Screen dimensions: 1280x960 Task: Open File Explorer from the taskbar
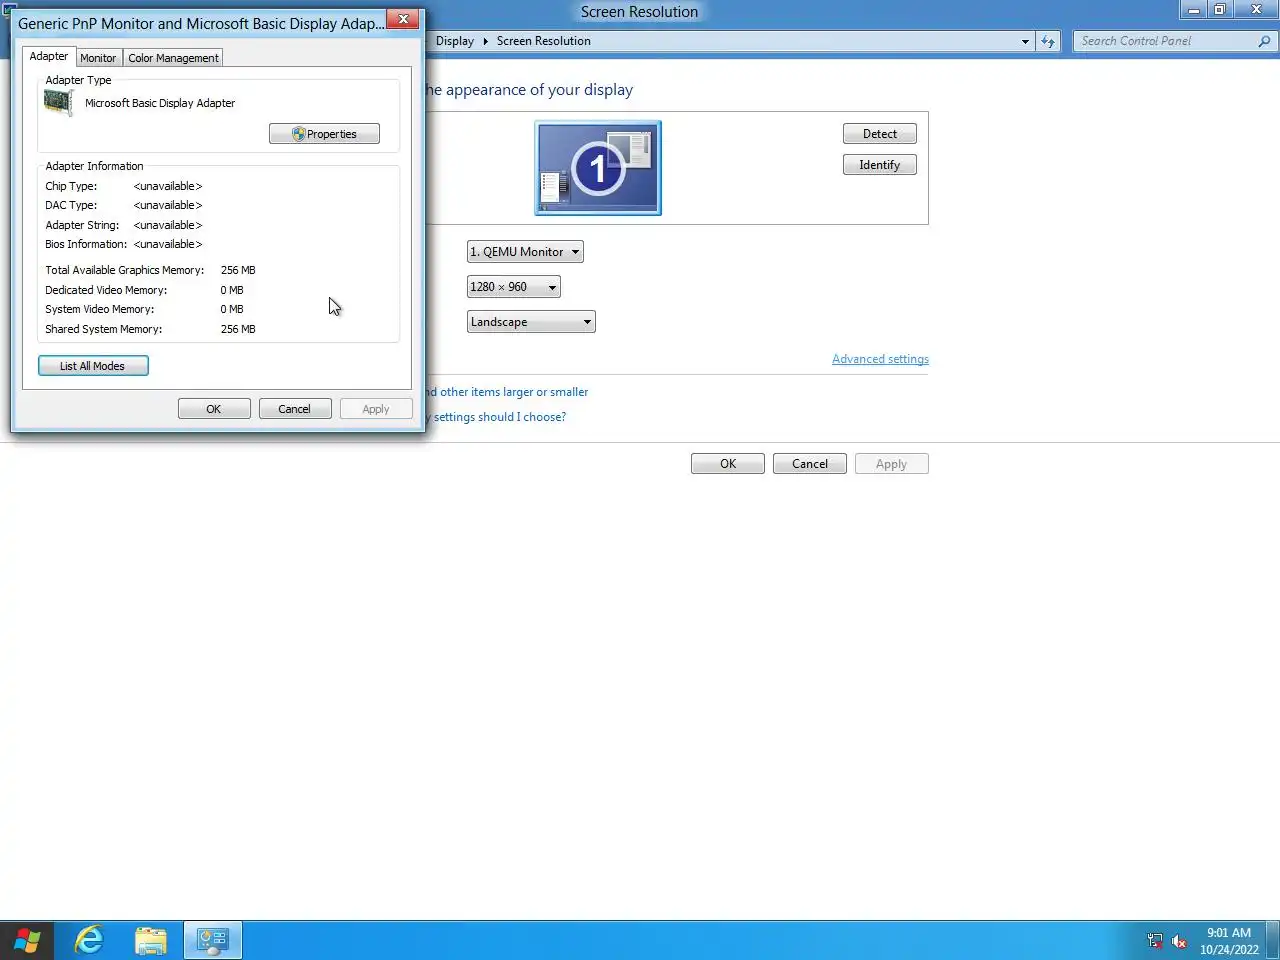[x=151, y=941]
